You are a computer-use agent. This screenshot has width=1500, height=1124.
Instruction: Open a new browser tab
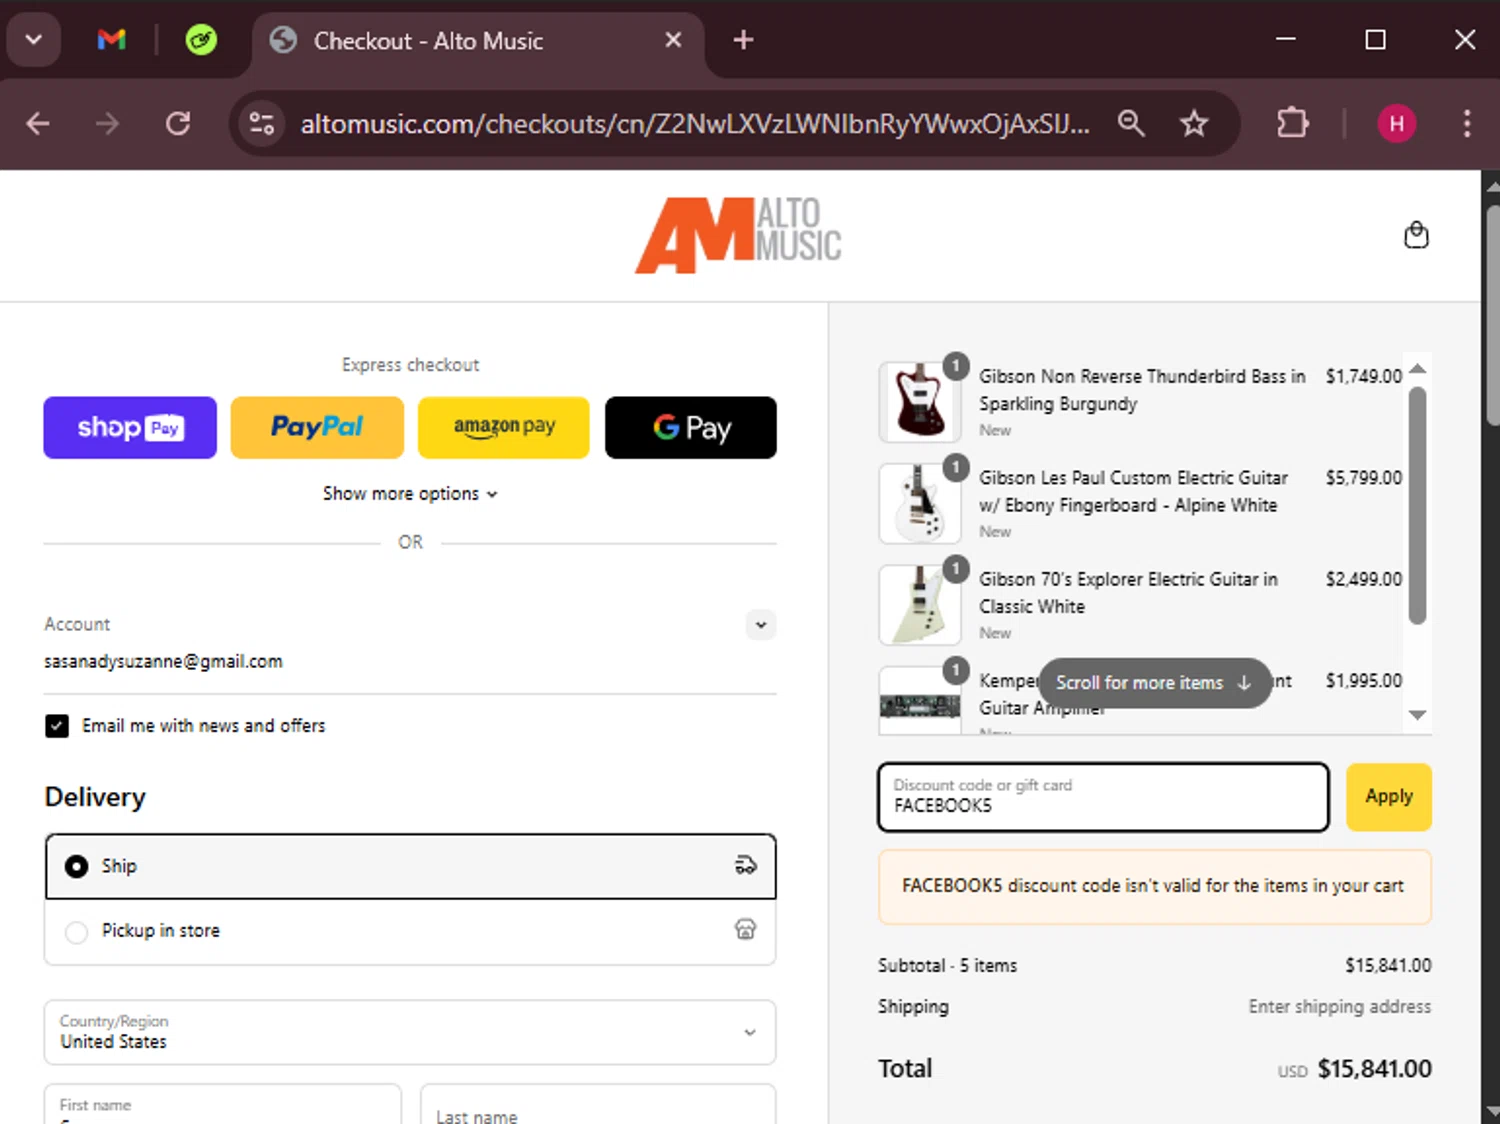[x=743, y=40]
